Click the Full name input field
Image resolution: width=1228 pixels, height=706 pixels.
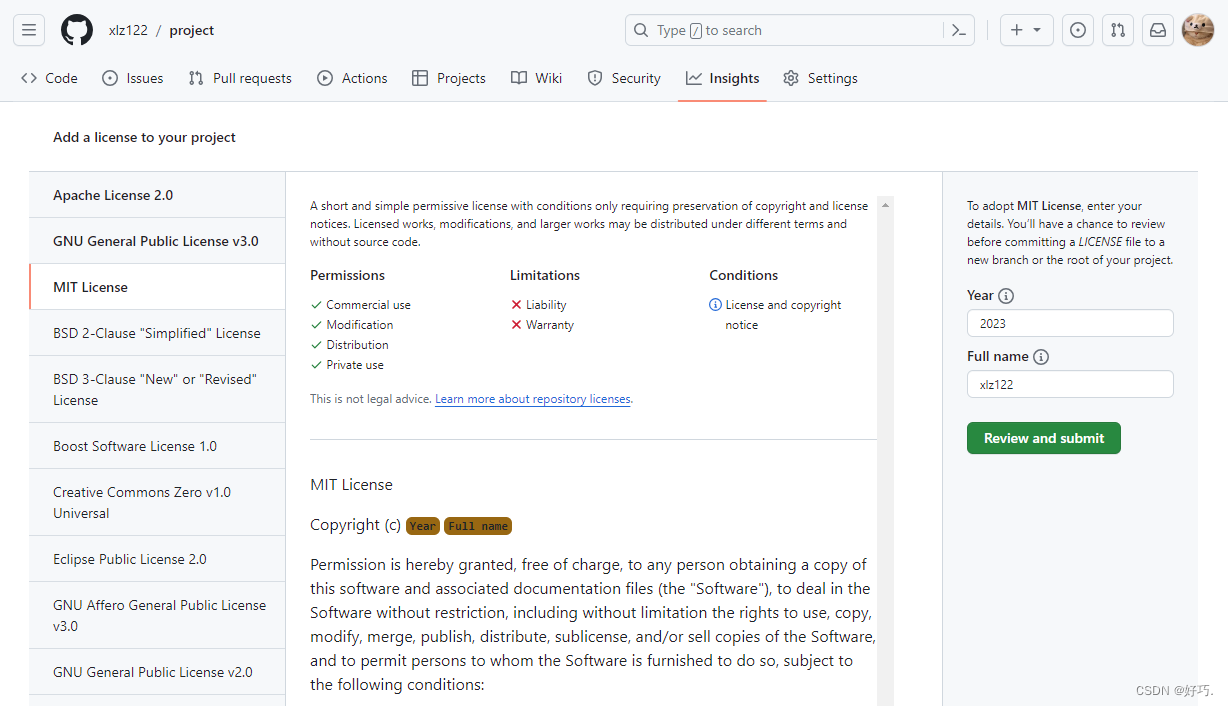coord(1070,384)
